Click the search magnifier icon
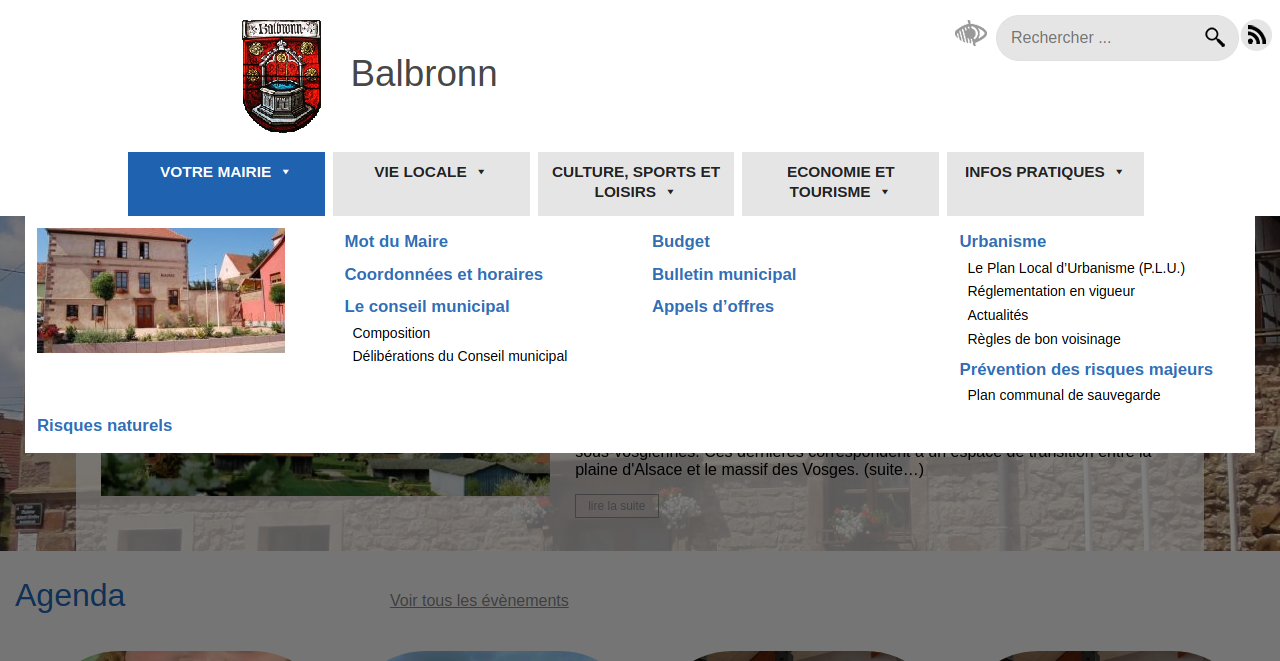The width and height of the screenshot is (1280, 661). pyautogui.click(x=1214, y=38)
